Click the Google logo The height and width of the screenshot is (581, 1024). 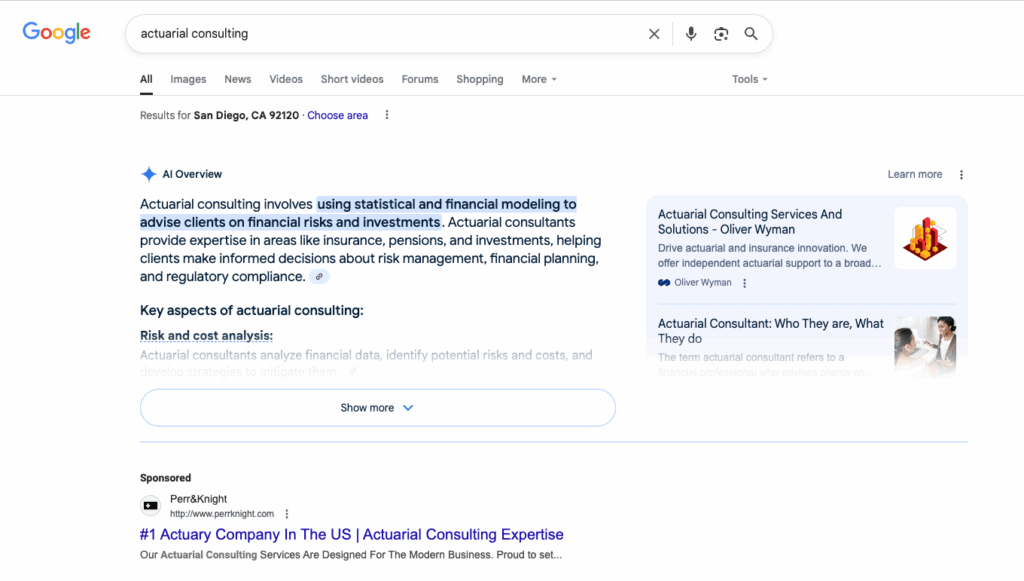click(56, 33)
